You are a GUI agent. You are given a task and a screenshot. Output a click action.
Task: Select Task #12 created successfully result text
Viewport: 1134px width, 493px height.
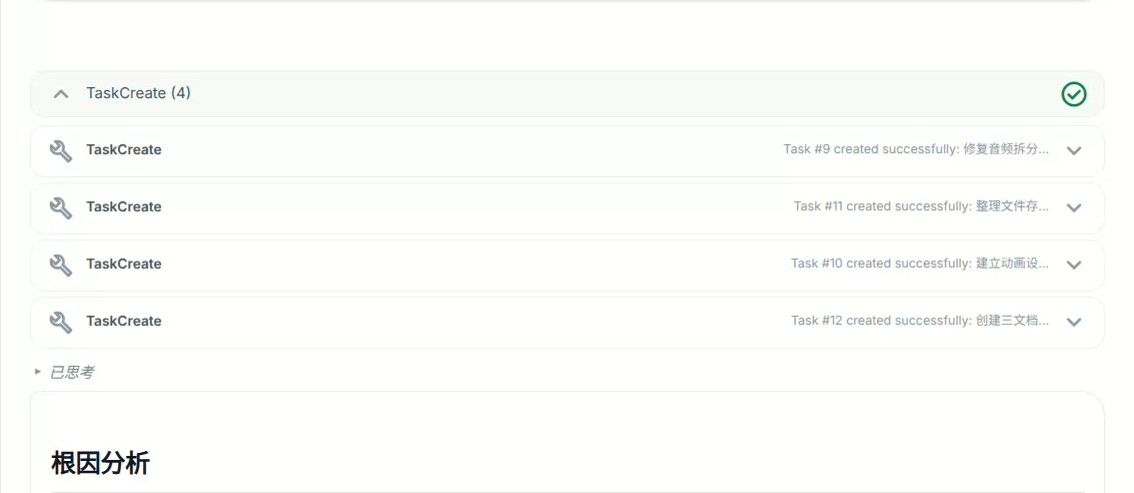coord(919,321)
